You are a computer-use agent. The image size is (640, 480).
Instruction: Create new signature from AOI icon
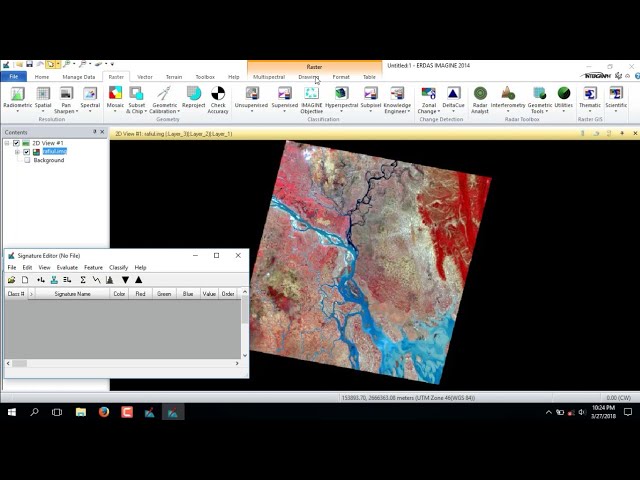41,280
